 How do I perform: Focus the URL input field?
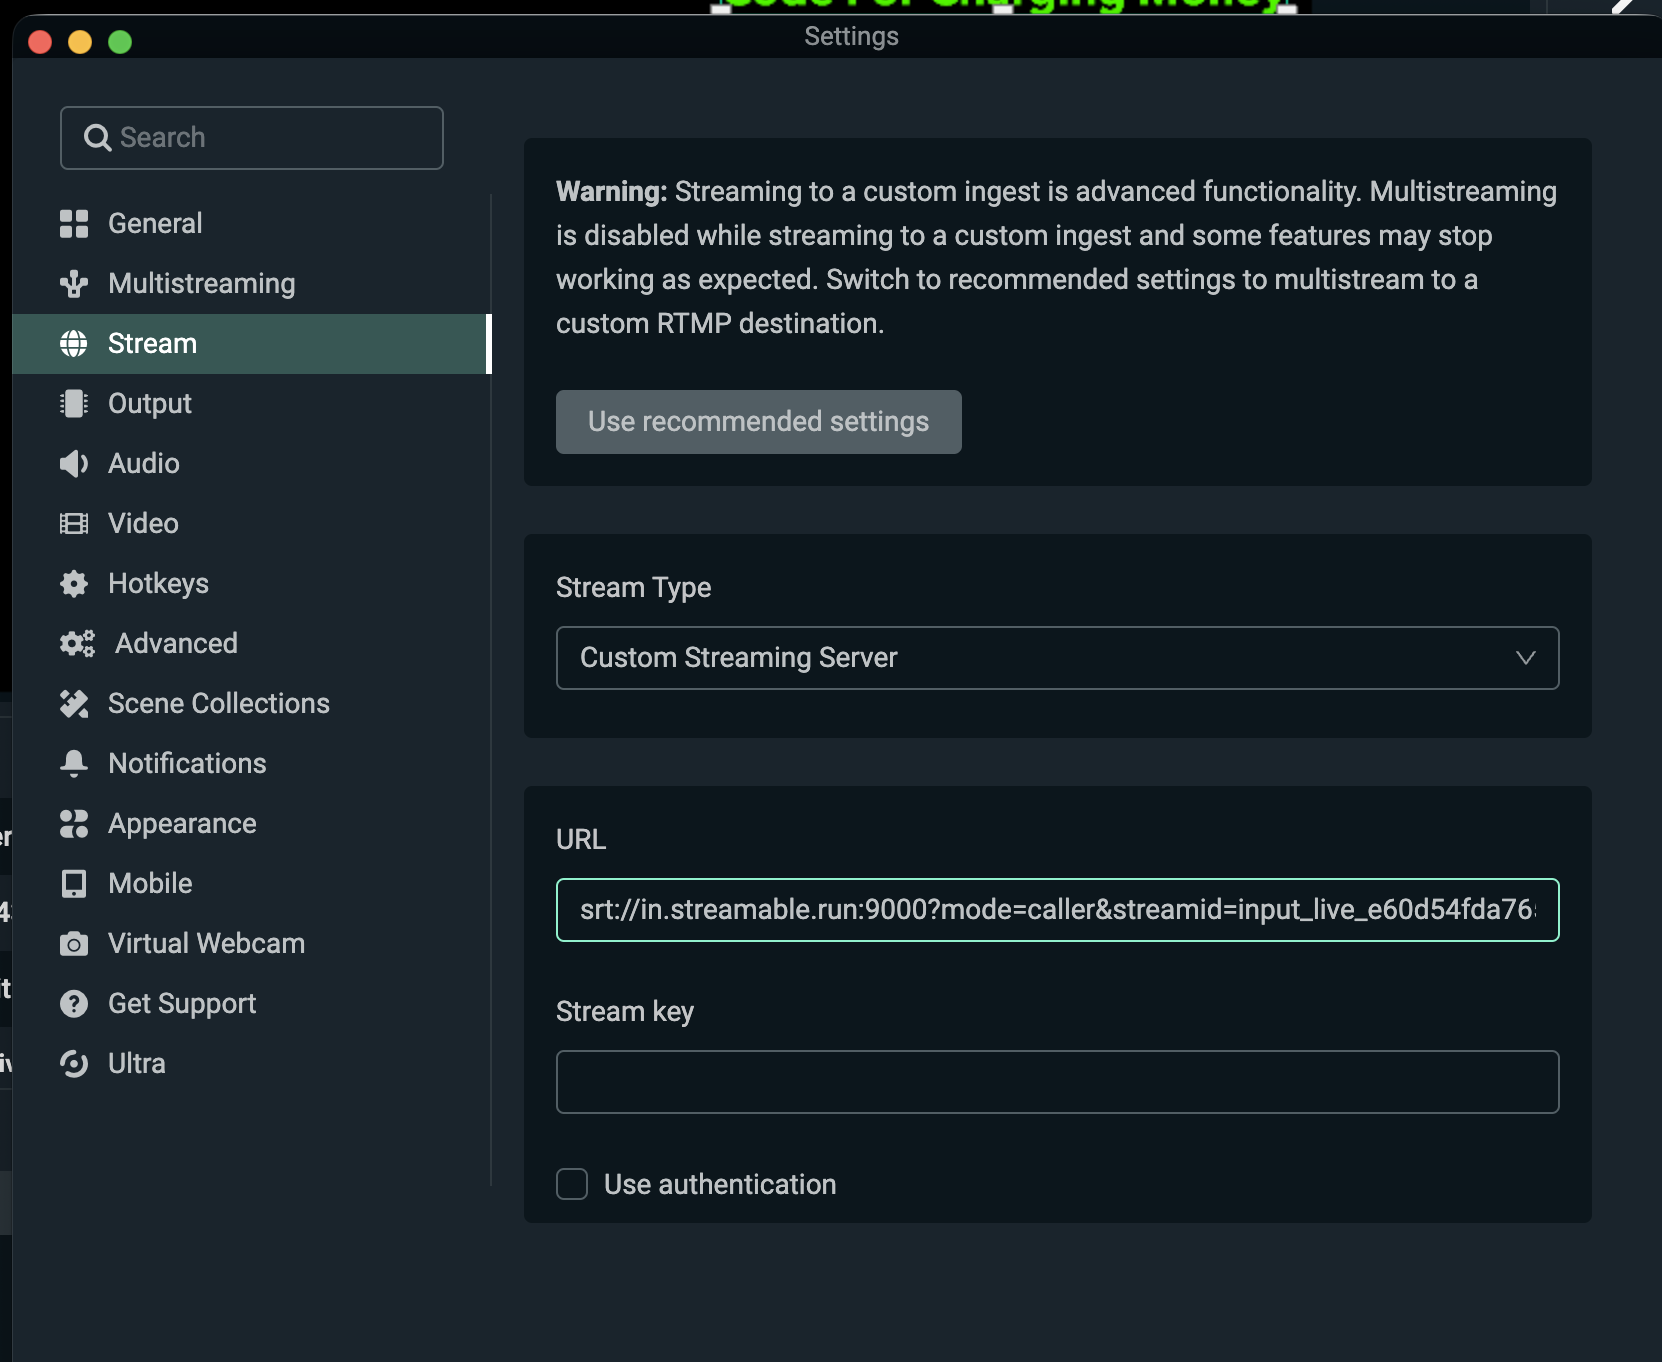tap(1057, 910)
